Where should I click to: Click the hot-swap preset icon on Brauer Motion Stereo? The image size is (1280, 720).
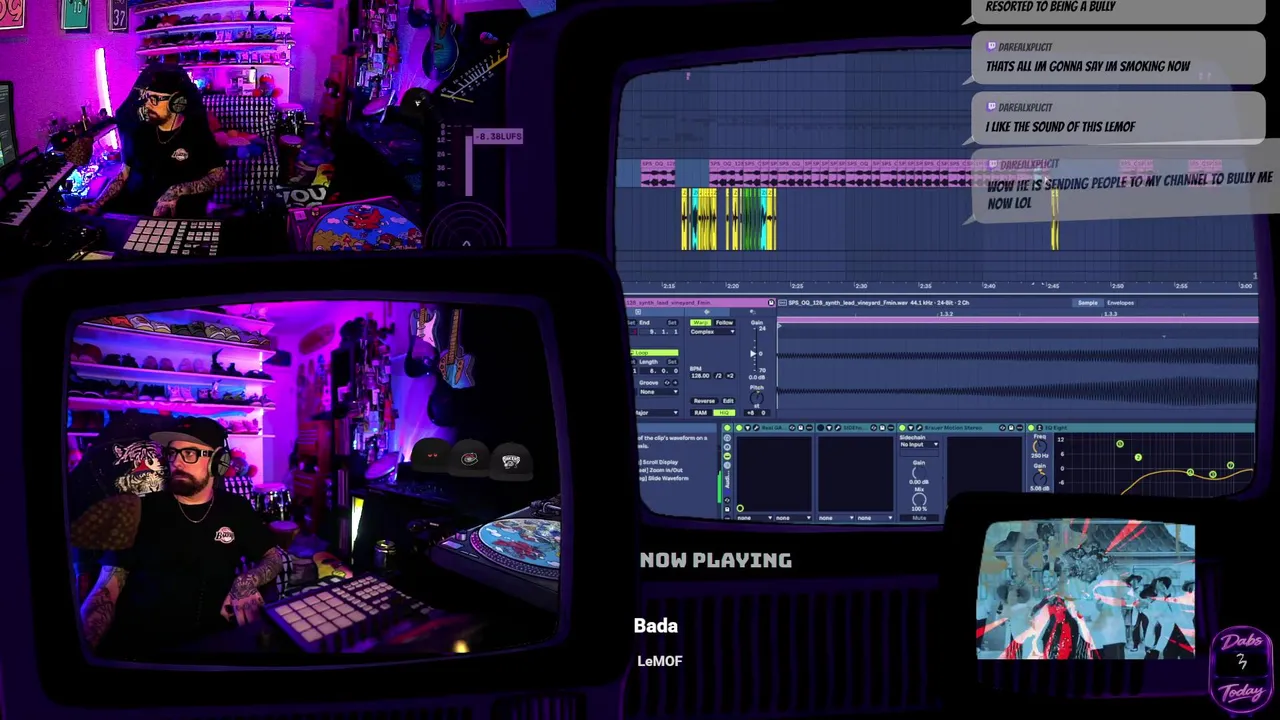tap(1002, 428)
